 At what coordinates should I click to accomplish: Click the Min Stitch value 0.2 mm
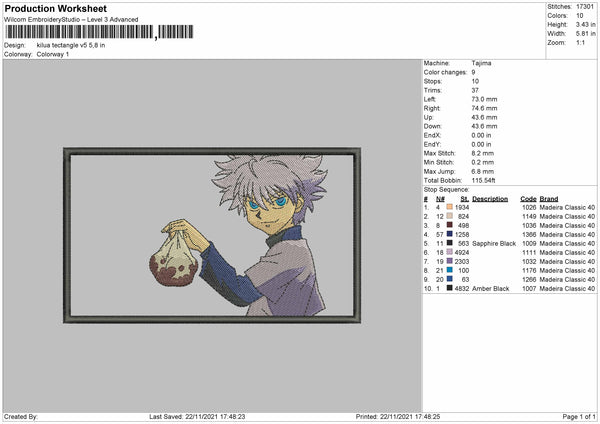[483, 162]
